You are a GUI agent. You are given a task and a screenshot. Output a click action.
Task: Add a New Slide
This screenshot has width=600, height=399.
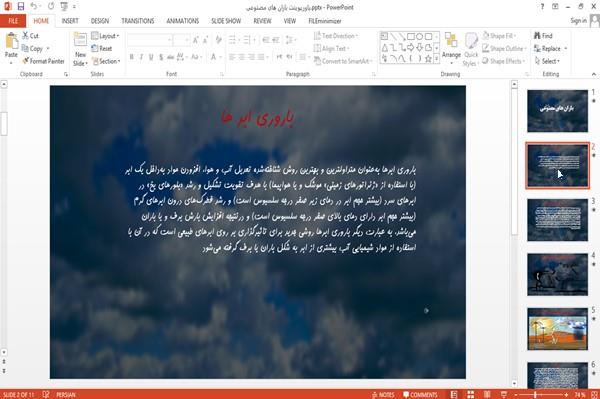pyautogui.click(x=80, y=49)
